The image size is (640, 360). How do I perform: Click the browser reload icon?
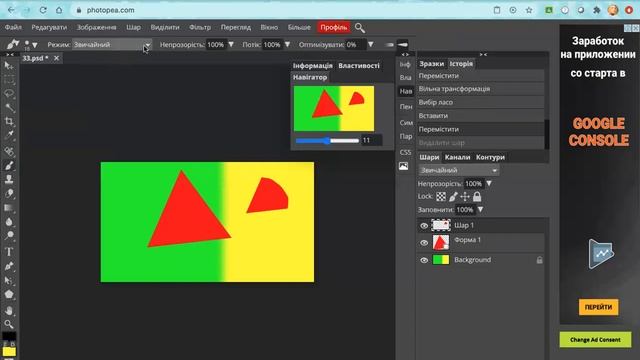[43, 10]
